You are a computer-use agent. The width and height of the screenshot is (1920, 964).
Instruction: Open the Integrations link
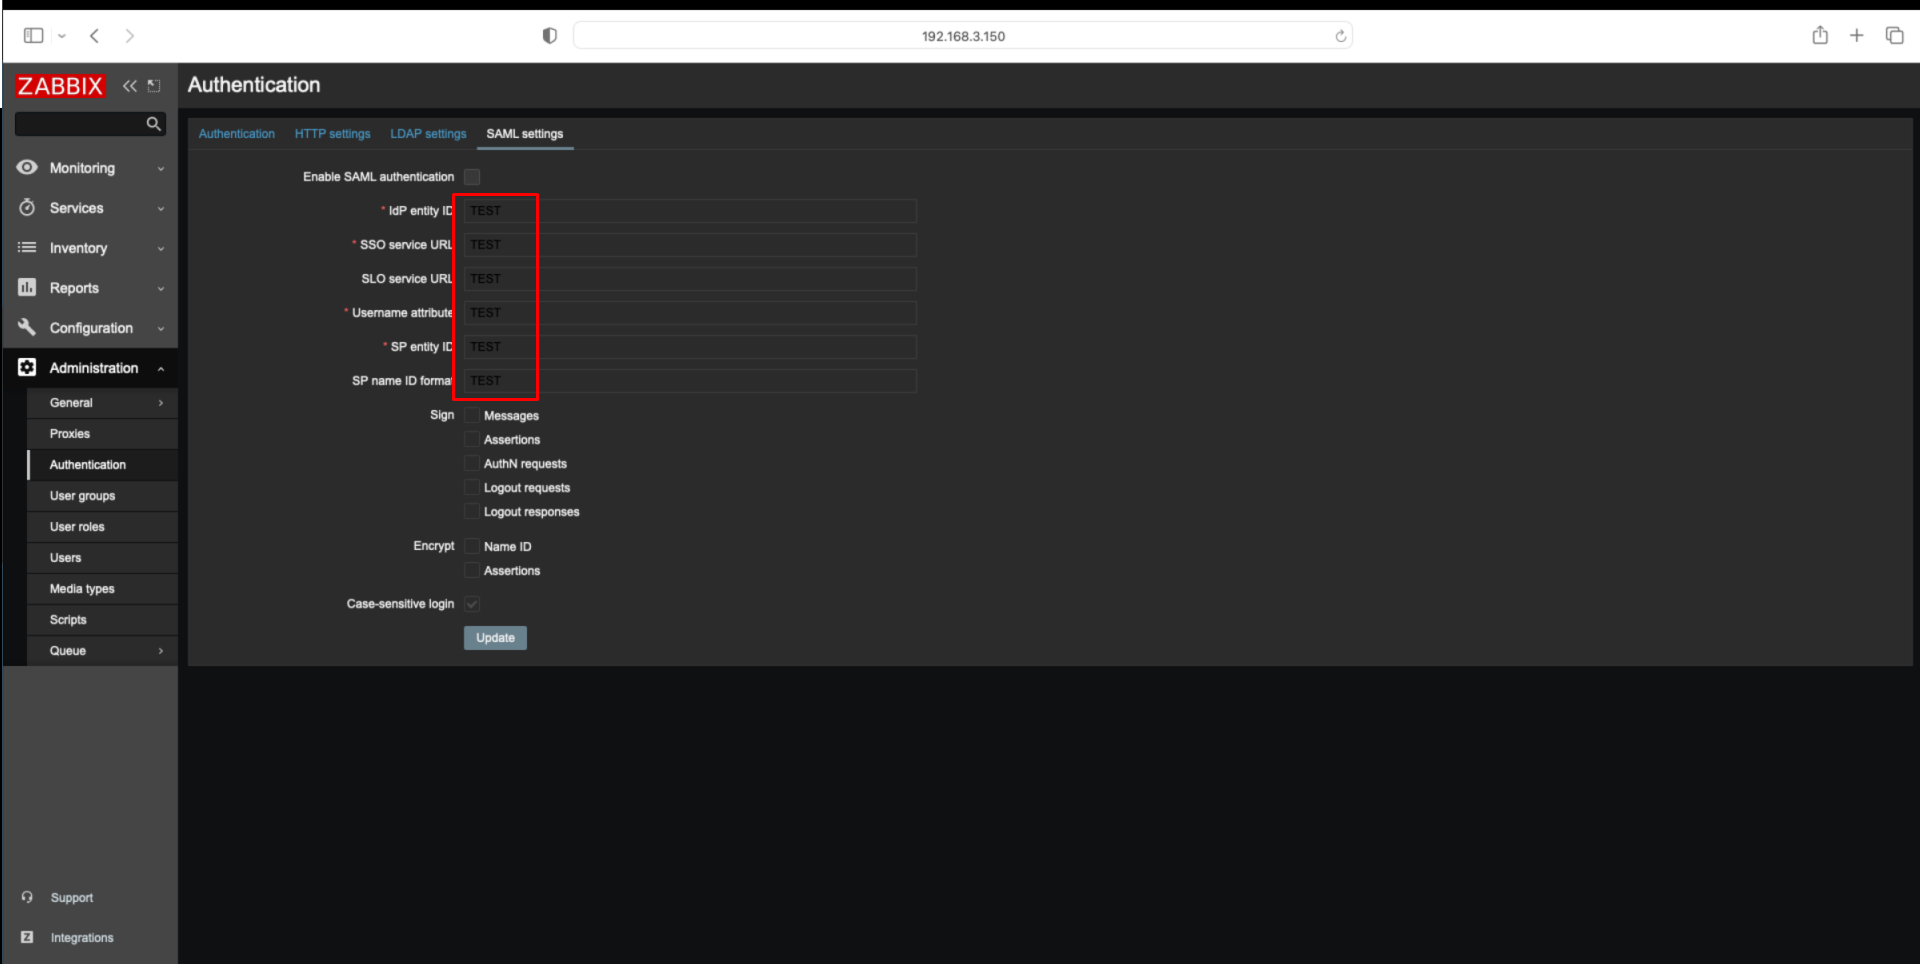[82, 938]
